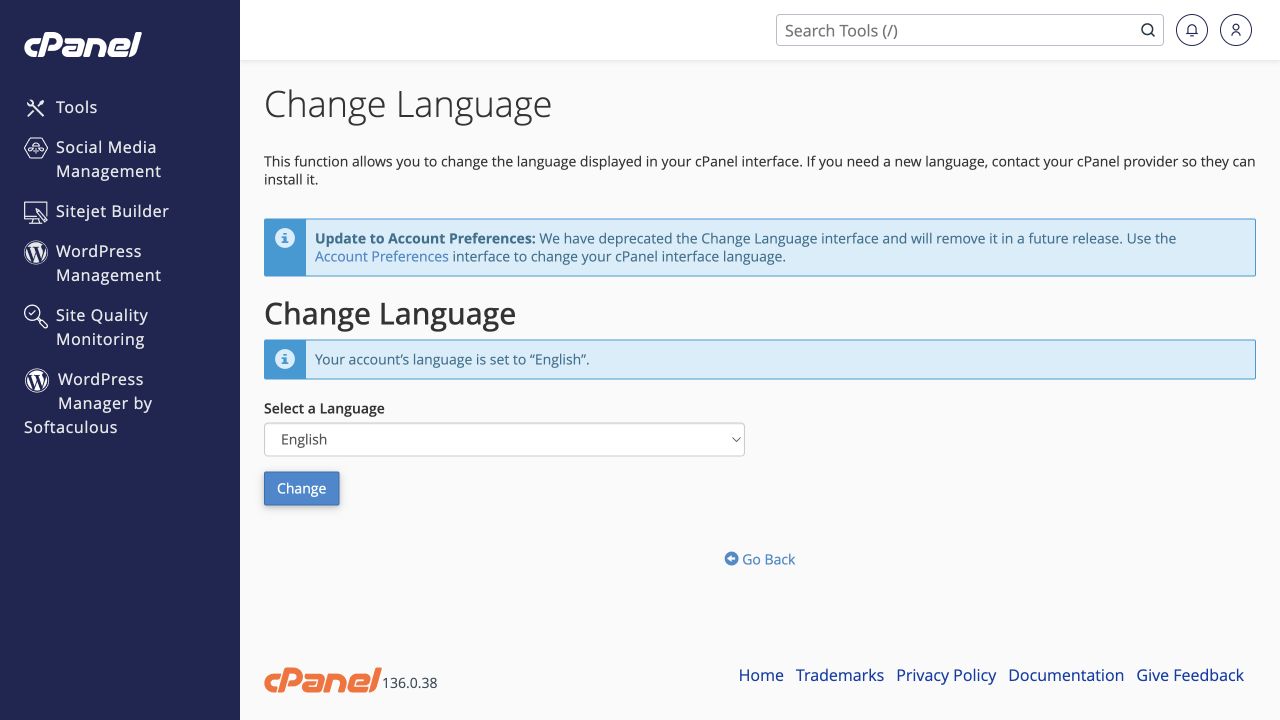The height and width of the screenshot is (720, 1280).
Task: Open WordPress Manager by Softaculous
Action: tap(88, 403)
